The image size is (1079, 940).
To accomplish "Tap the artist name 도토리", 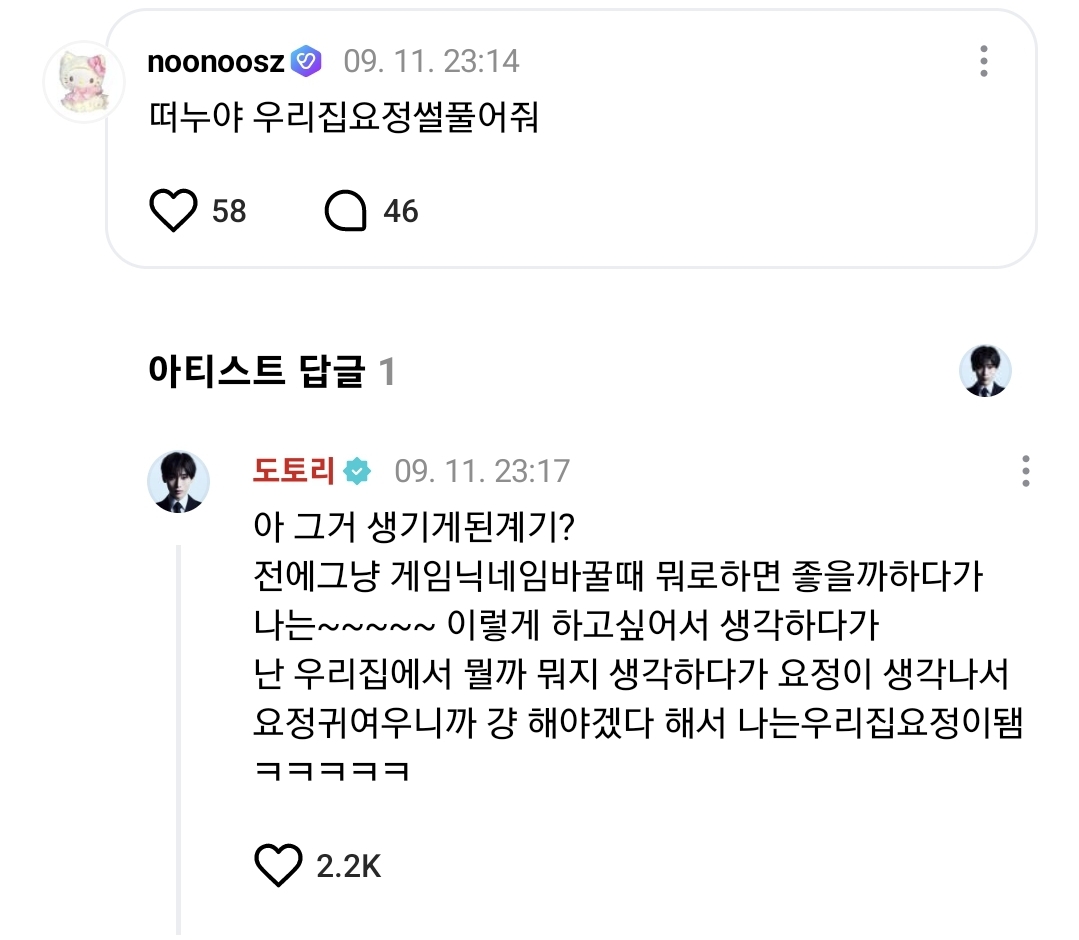I will (x=293, y=470).
